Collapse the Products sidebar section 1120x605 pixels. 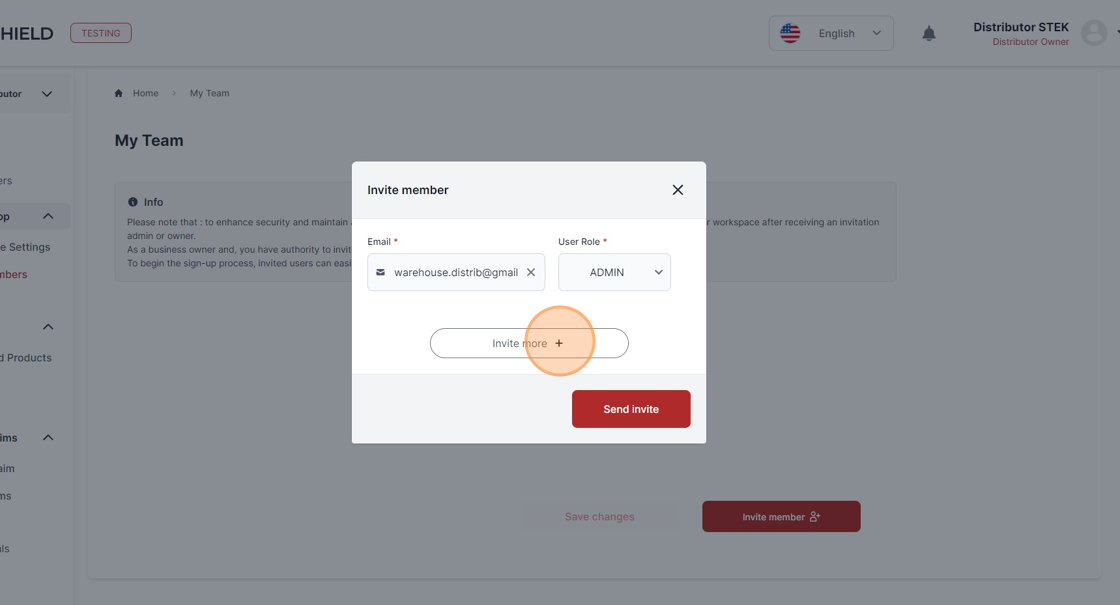tap(48, 327)
